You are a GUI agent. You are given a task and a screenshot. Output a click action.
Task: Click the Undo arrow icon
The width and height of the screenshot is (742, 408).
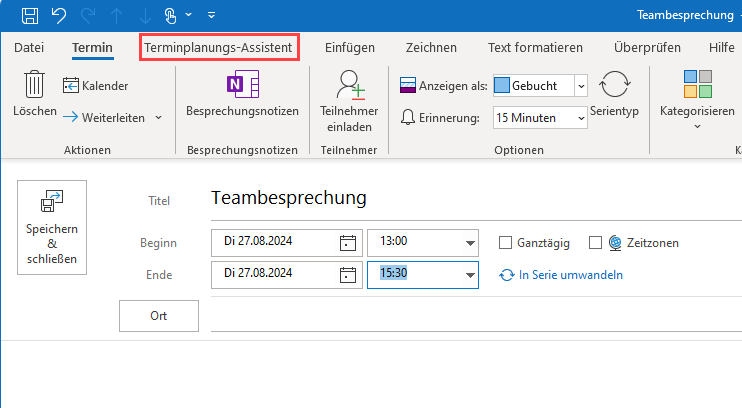point(58,15)
